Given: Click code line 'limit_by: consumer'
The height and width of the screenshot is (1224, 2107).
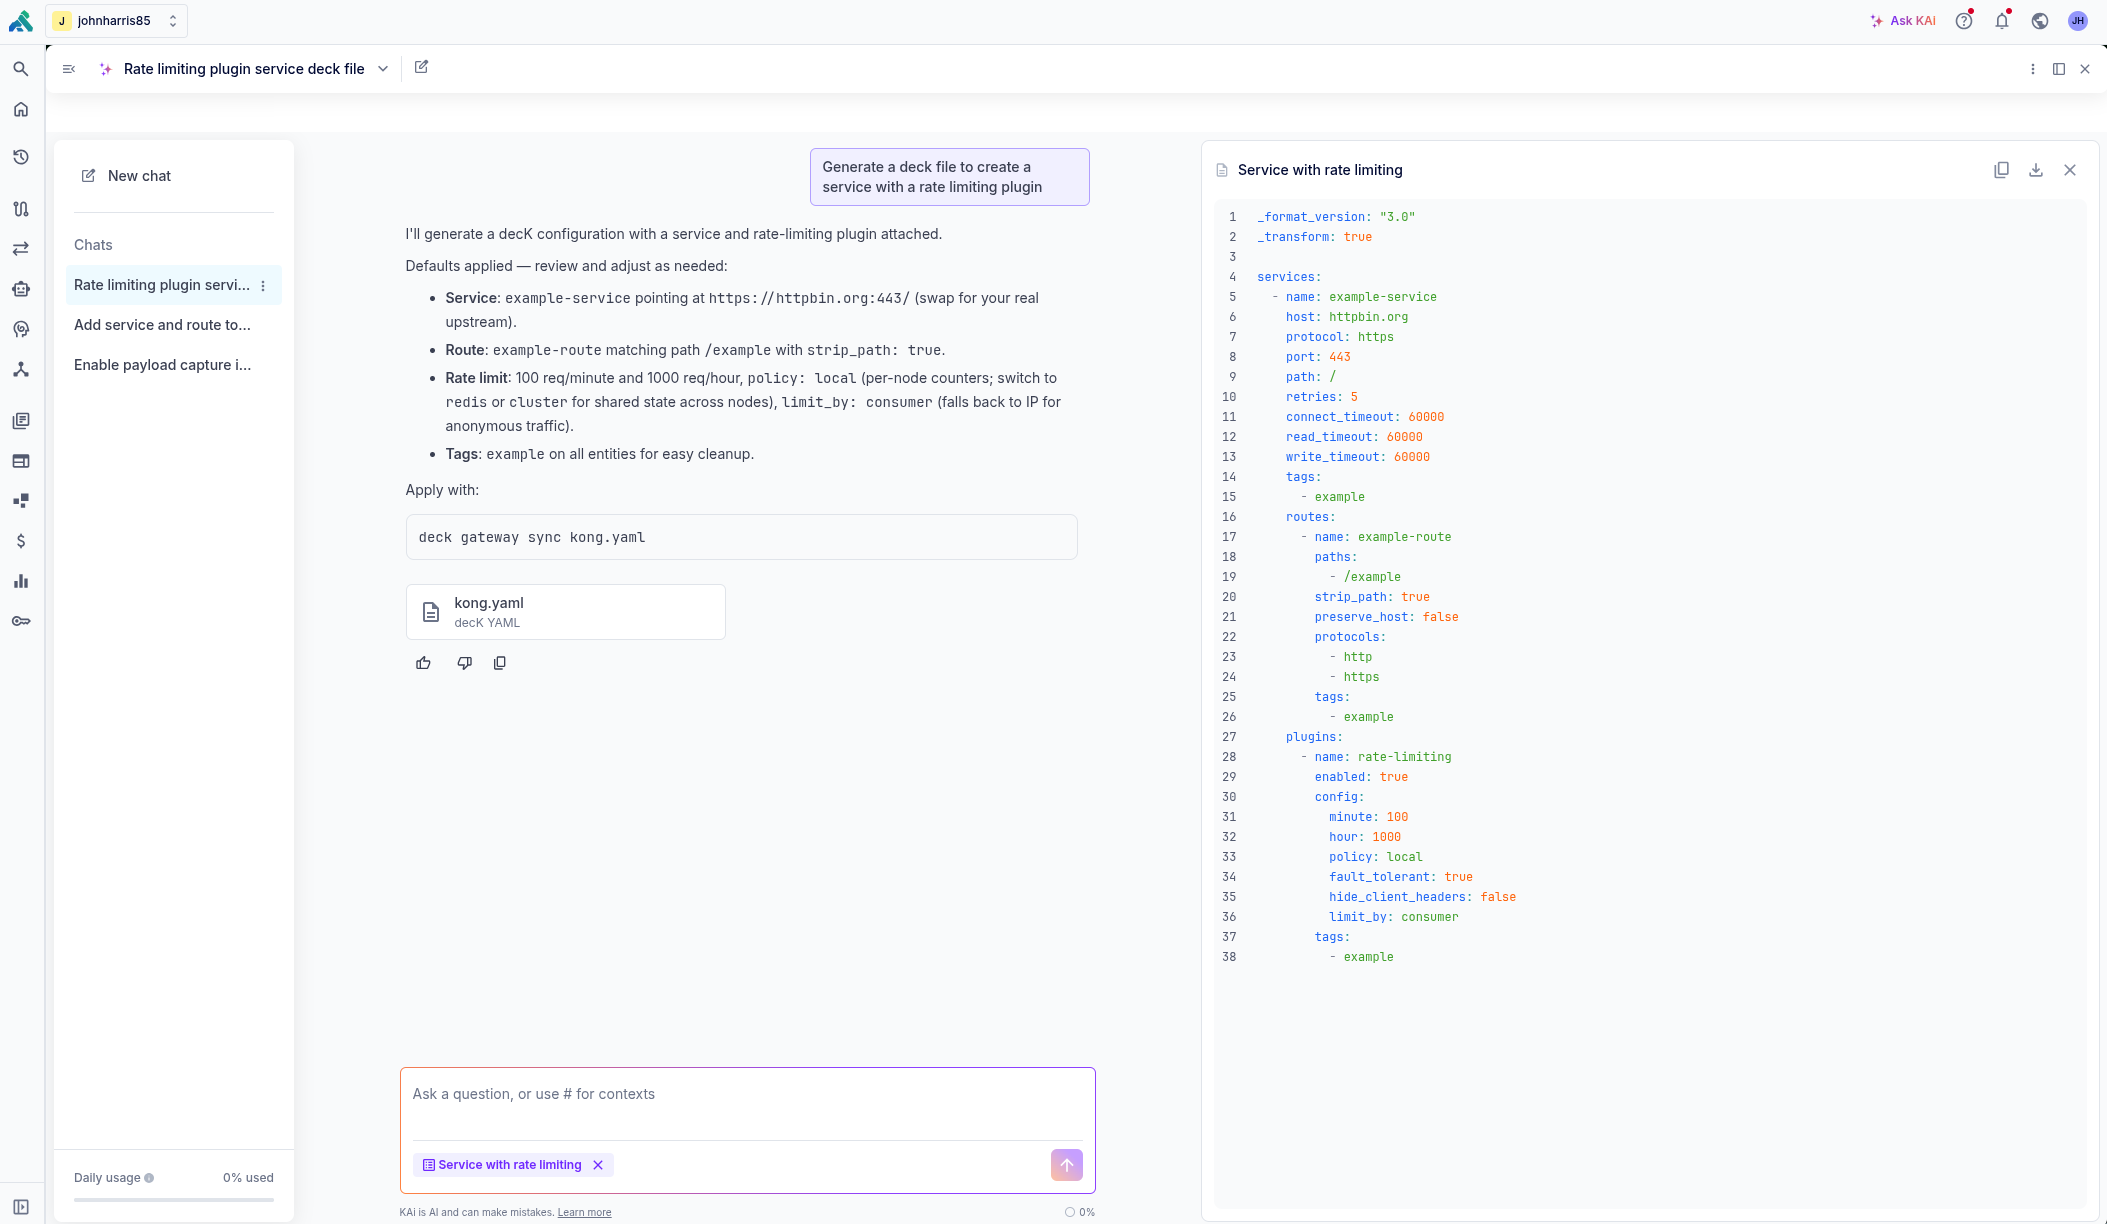Looking at the screenshot, I should 1393,917.
